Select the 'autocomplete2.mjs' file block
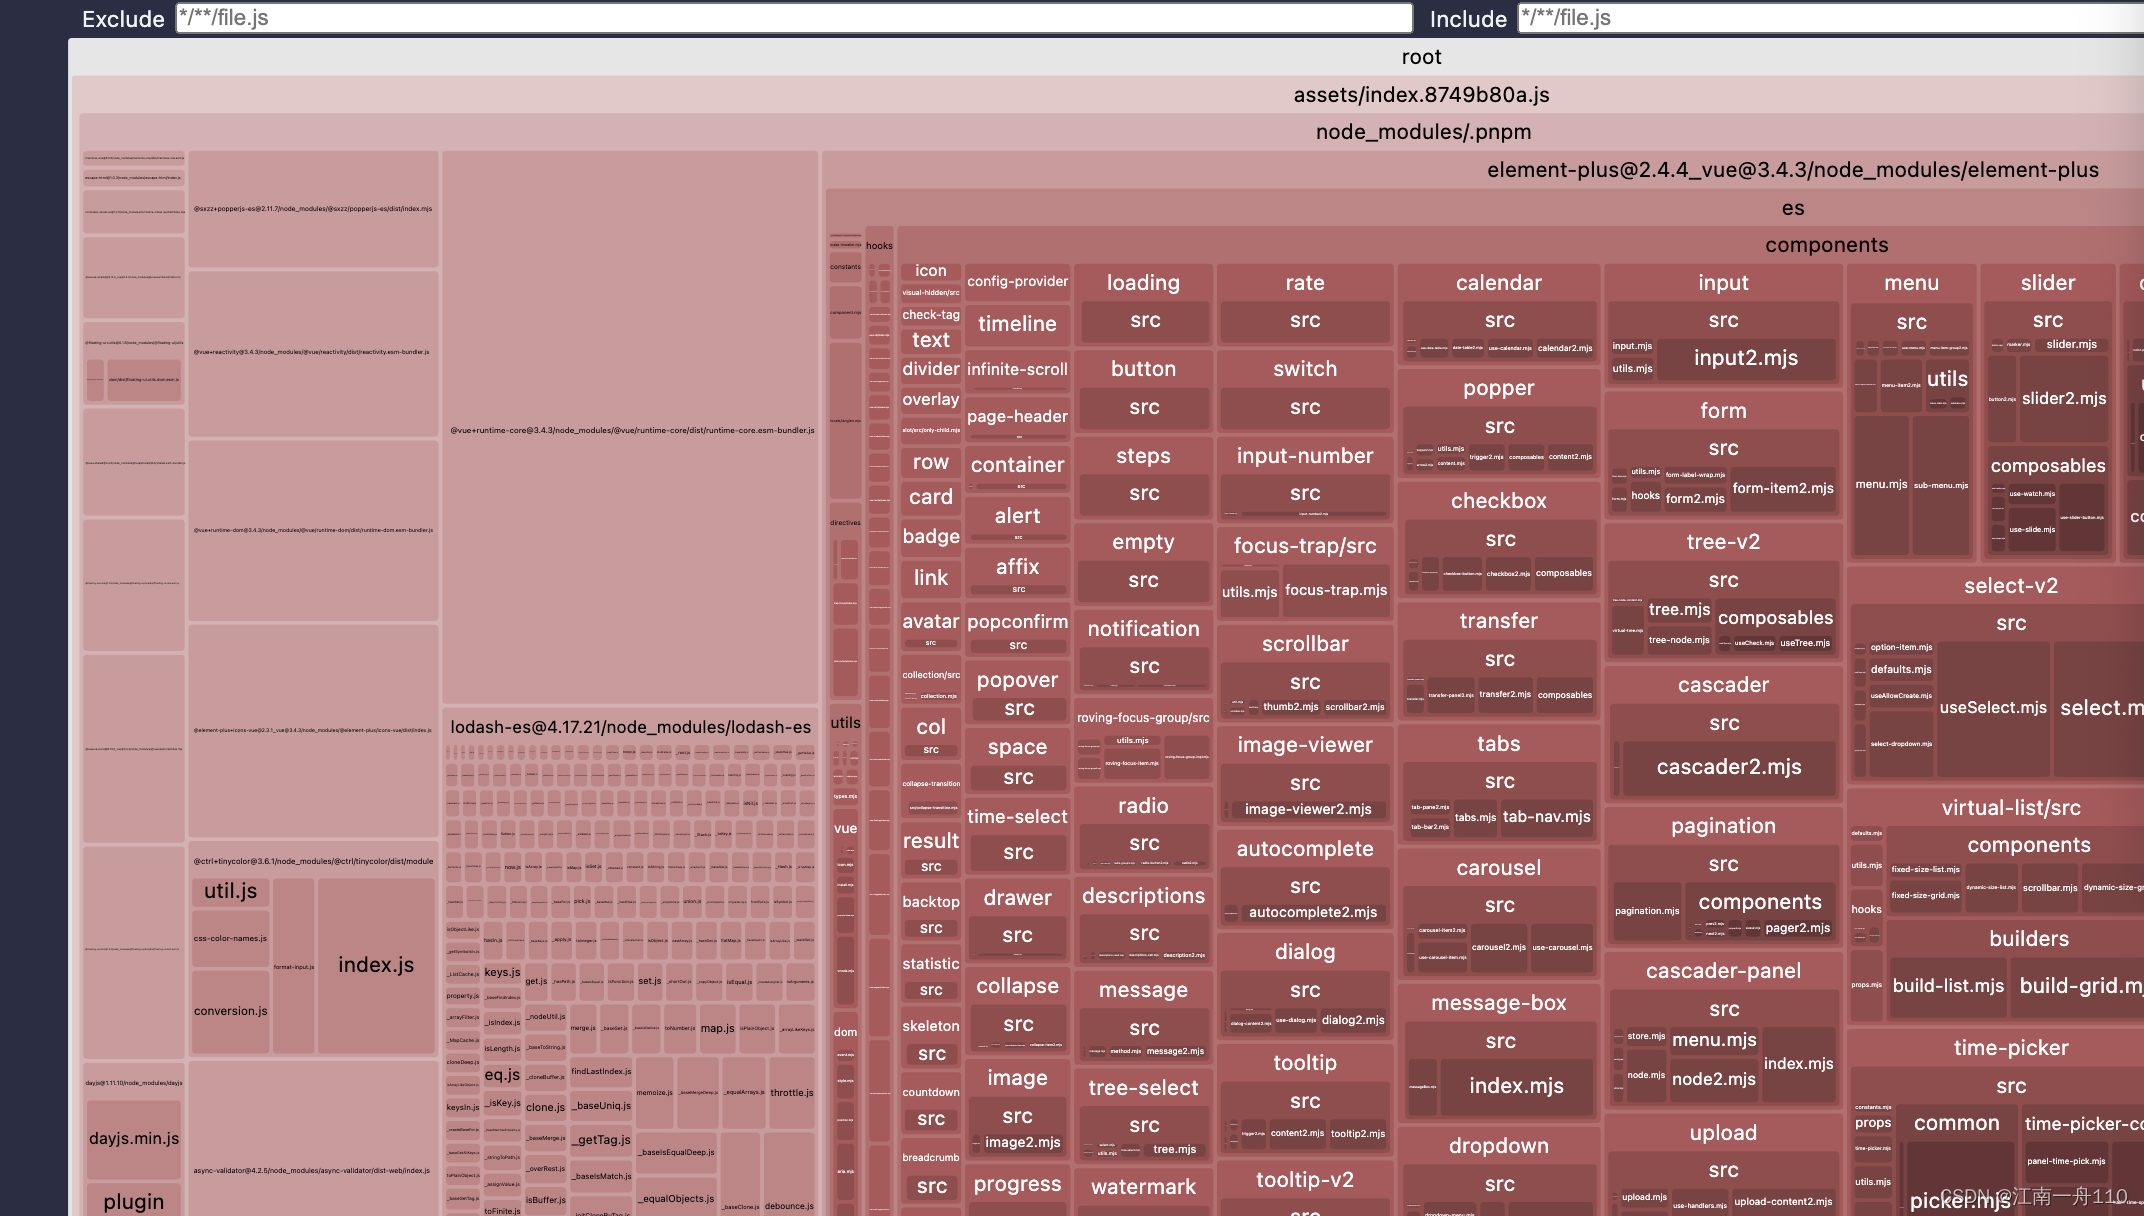Viewport: 2144px width, 1216px height. 1312,912
